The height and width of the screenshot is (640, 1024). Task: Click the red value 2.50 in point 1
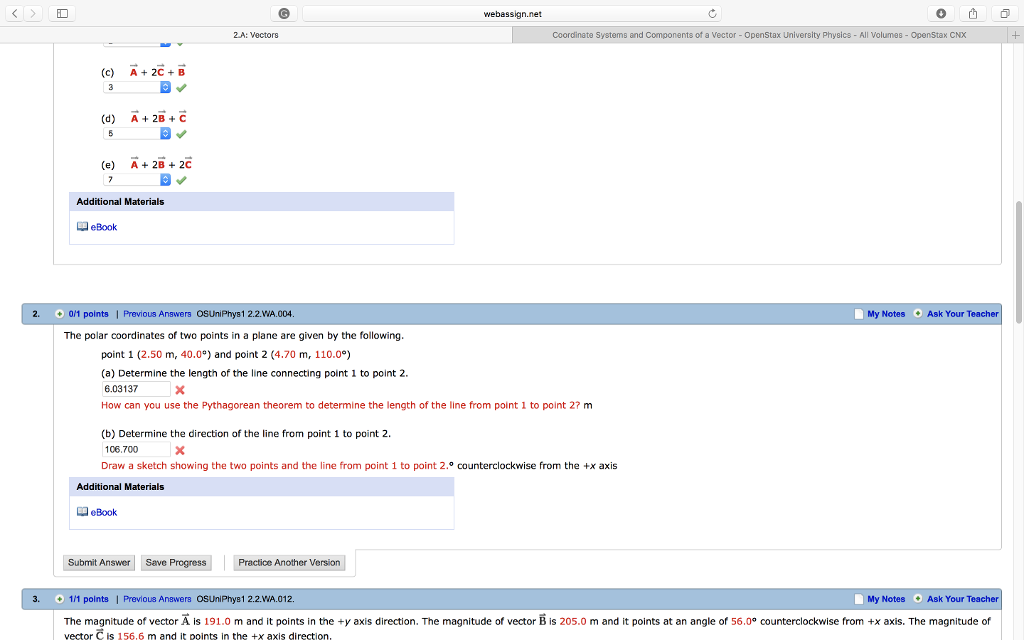(x=152, y=355)
